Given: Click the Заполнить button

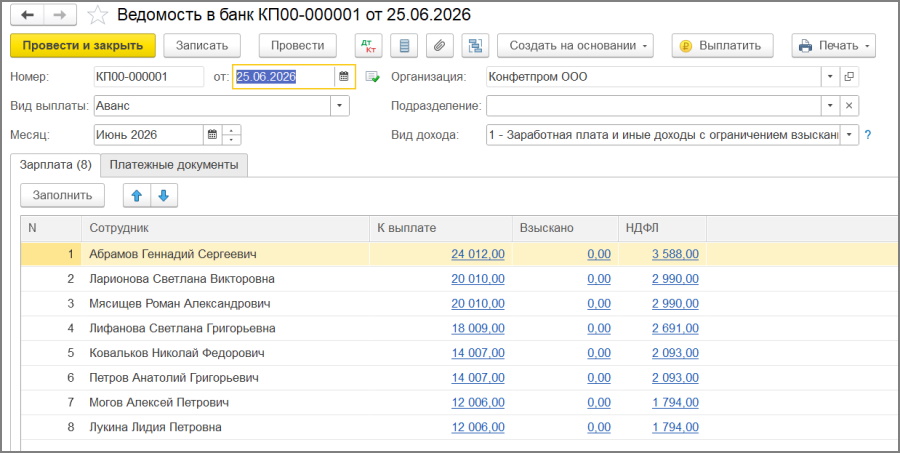Looking at the screenshot, I should (x=63, y=196).
